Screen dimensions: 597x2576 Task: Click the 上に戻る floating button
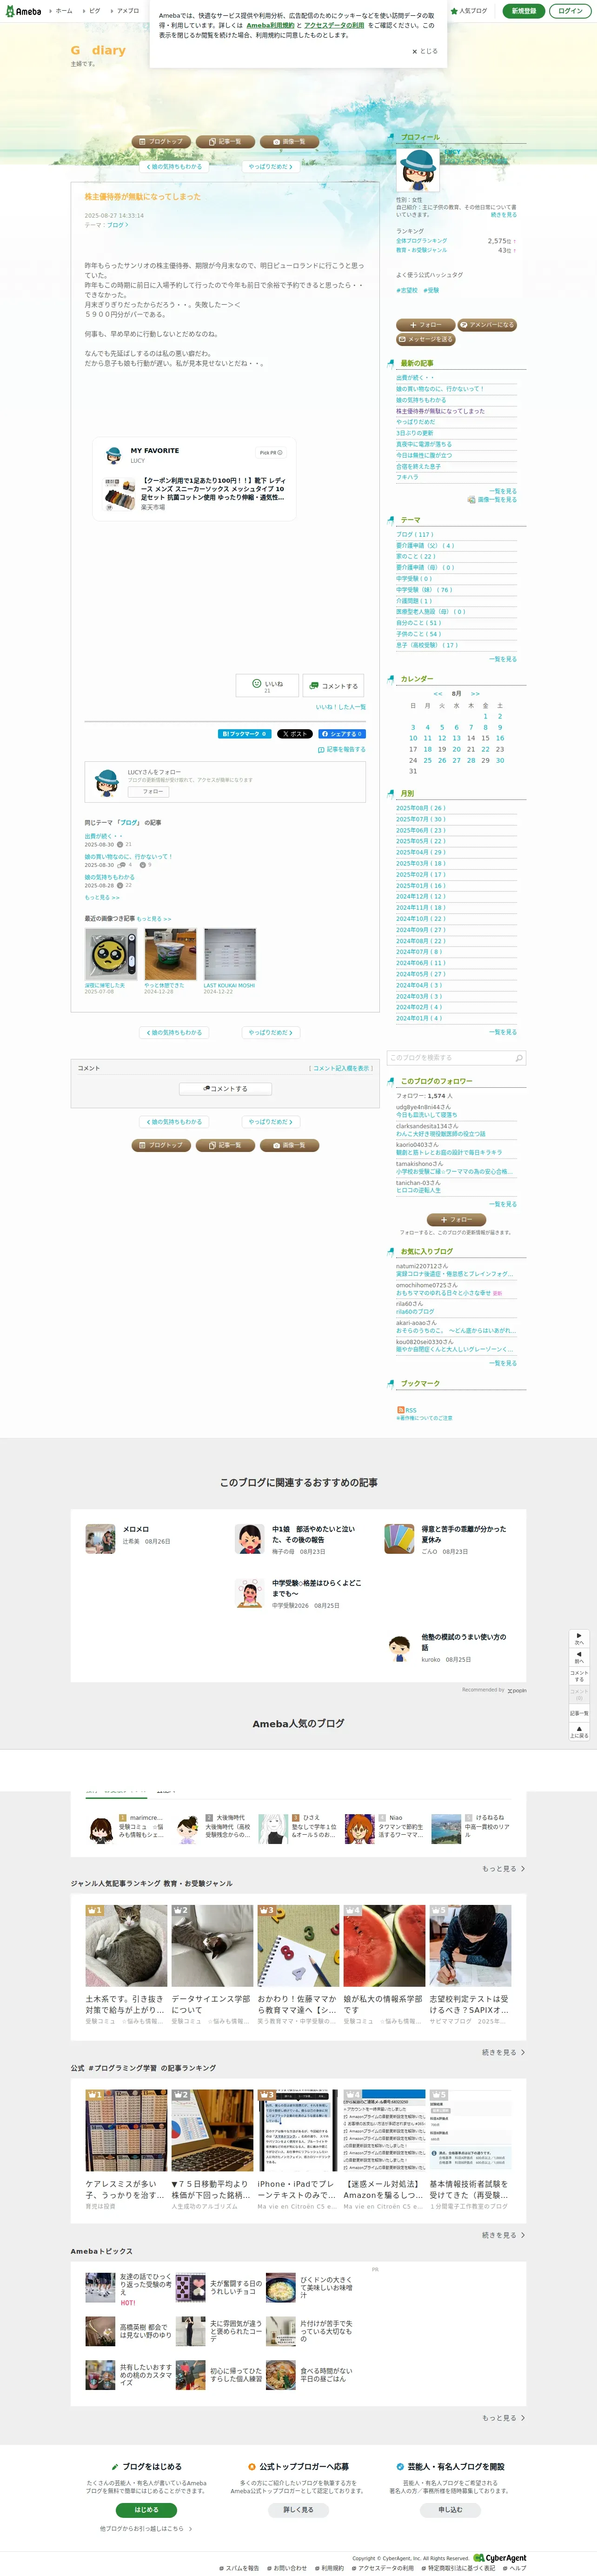click(x=578, y=1732)
